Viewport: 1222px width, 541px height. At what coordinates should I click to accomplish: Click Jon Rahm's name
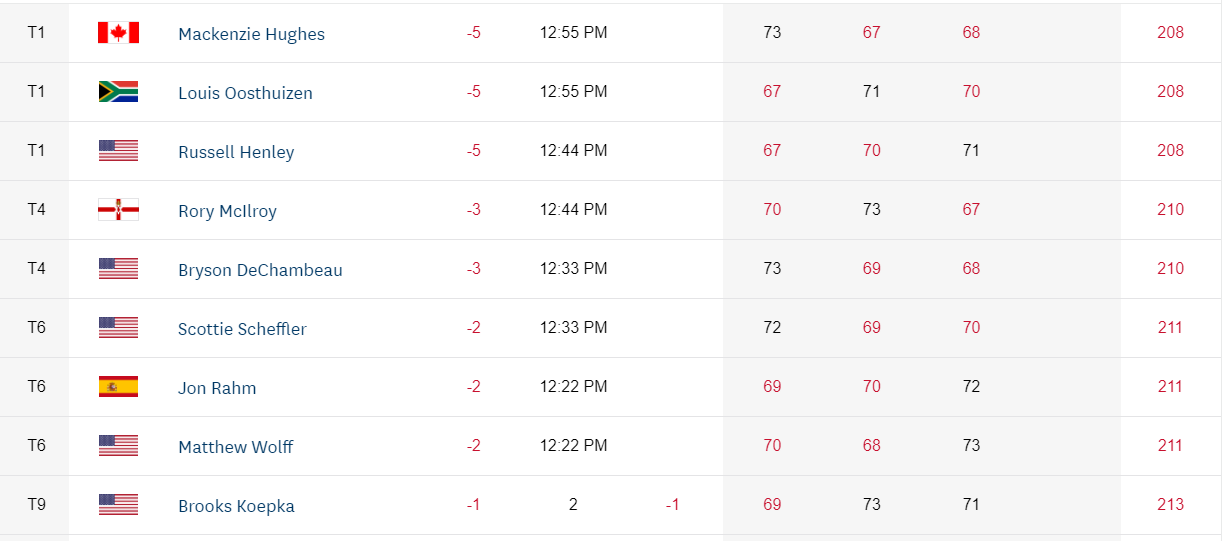tap(217, 388)
